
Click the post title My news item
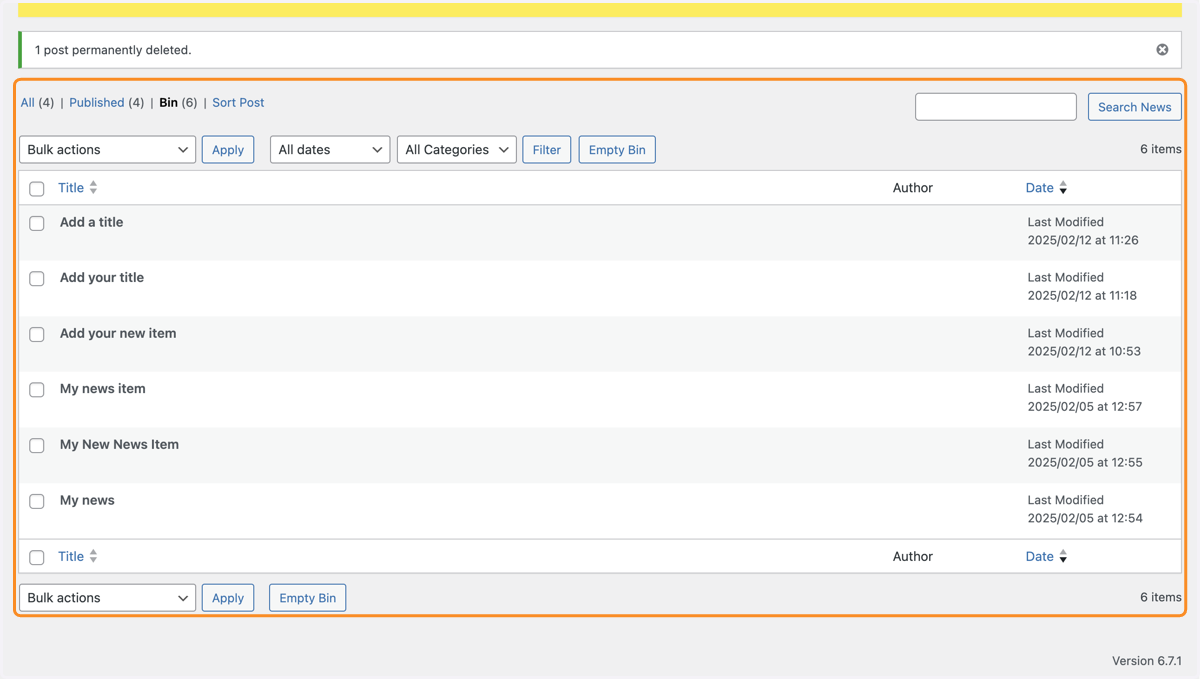point(102,388)
